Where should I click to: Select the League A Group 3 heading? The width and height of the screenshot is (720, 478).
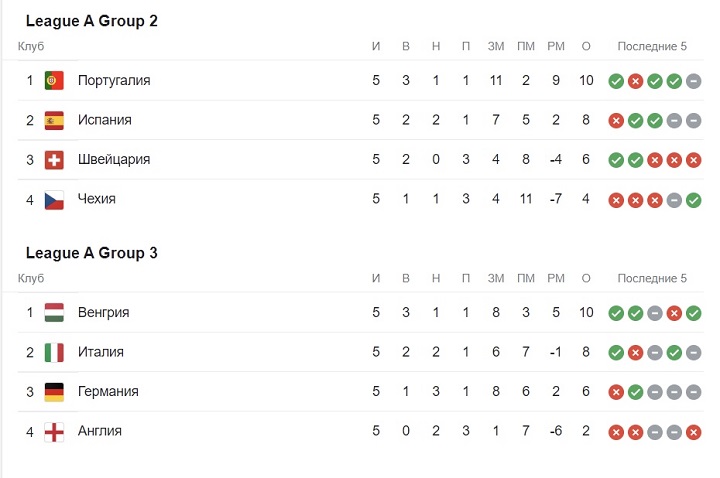[92, 254]
